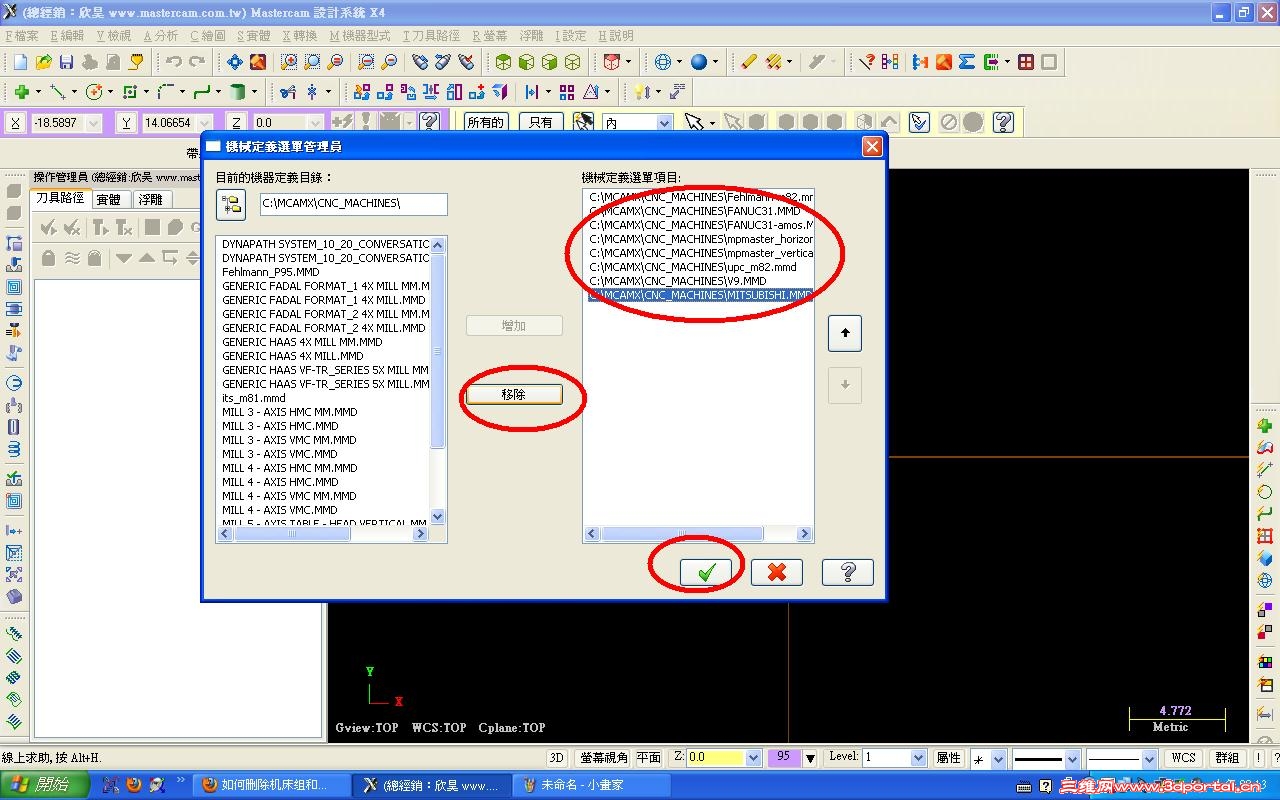
Task: Click the Fit to screen icon
Action: pyautogui.click(x=235, y=62)
